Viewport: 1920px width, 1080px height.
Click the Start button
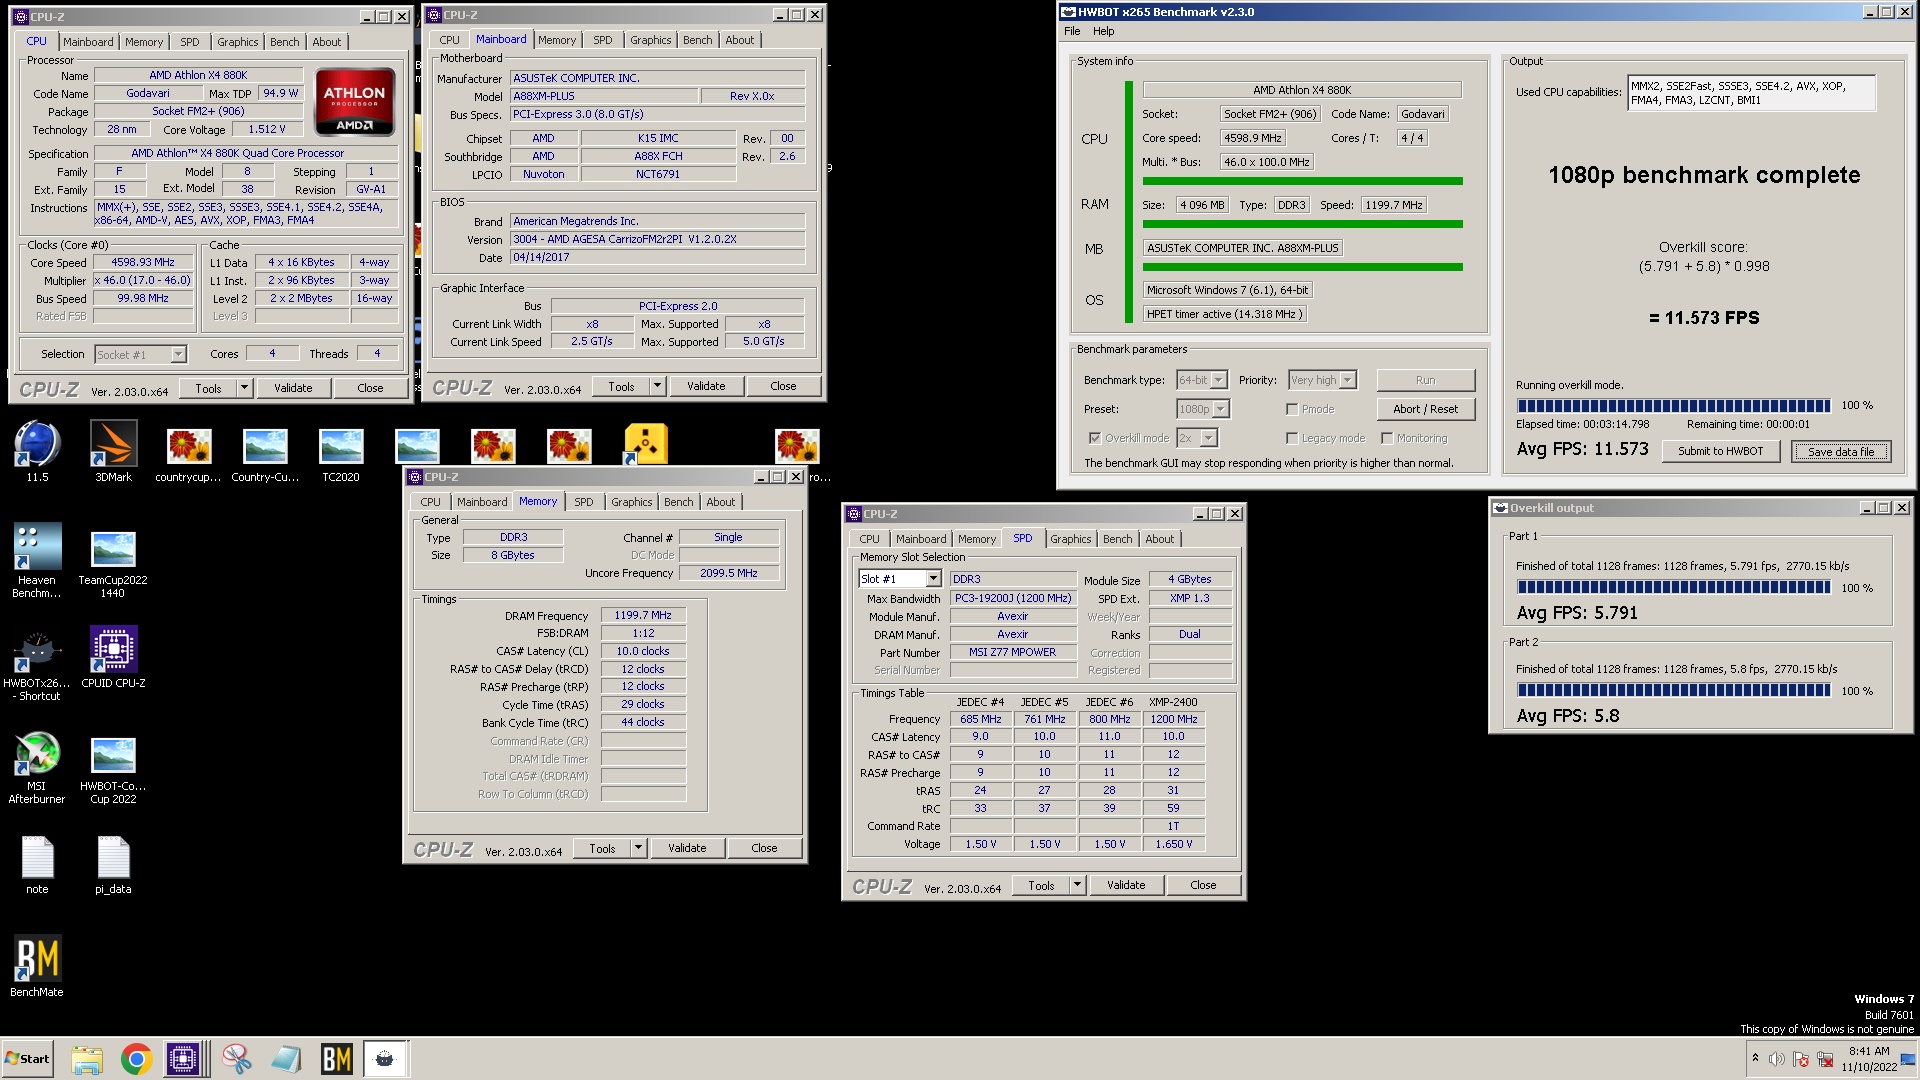click(x=27, y=1059)
